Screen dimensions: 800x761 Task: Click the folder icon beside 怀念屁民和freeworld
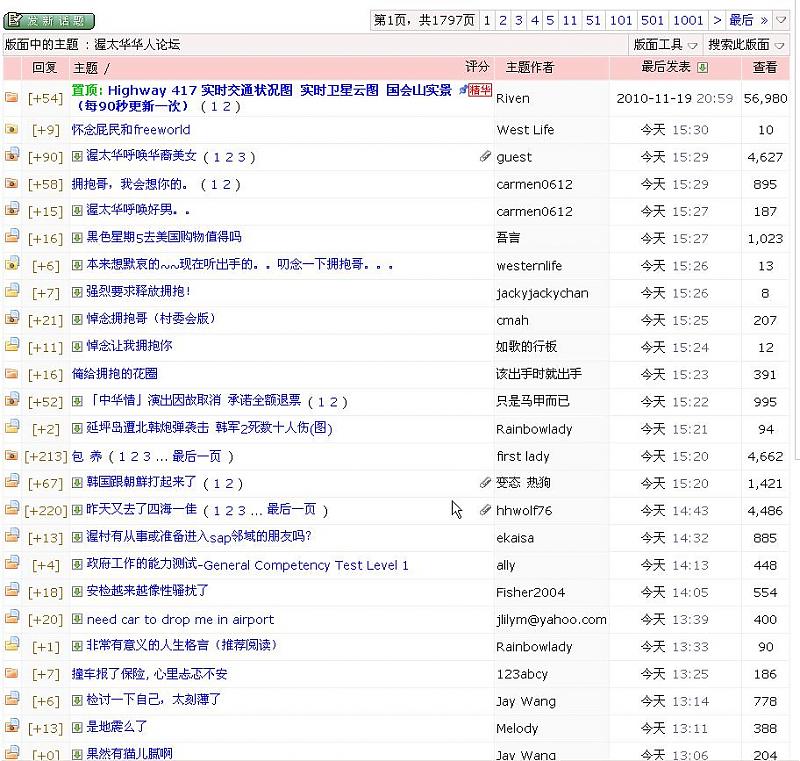coord(12,130)
